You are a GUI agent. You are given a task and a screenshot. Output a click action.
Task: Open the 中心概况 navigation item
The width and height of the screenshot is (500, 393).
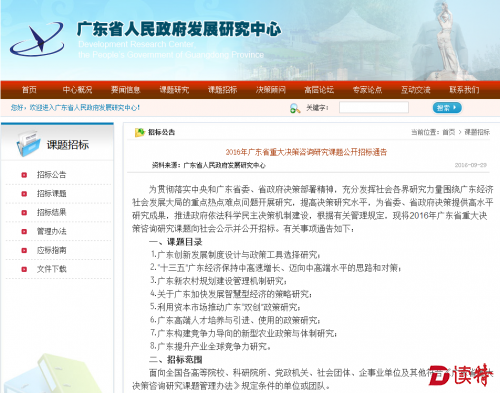pyautogui.click(x=77, y=90)
